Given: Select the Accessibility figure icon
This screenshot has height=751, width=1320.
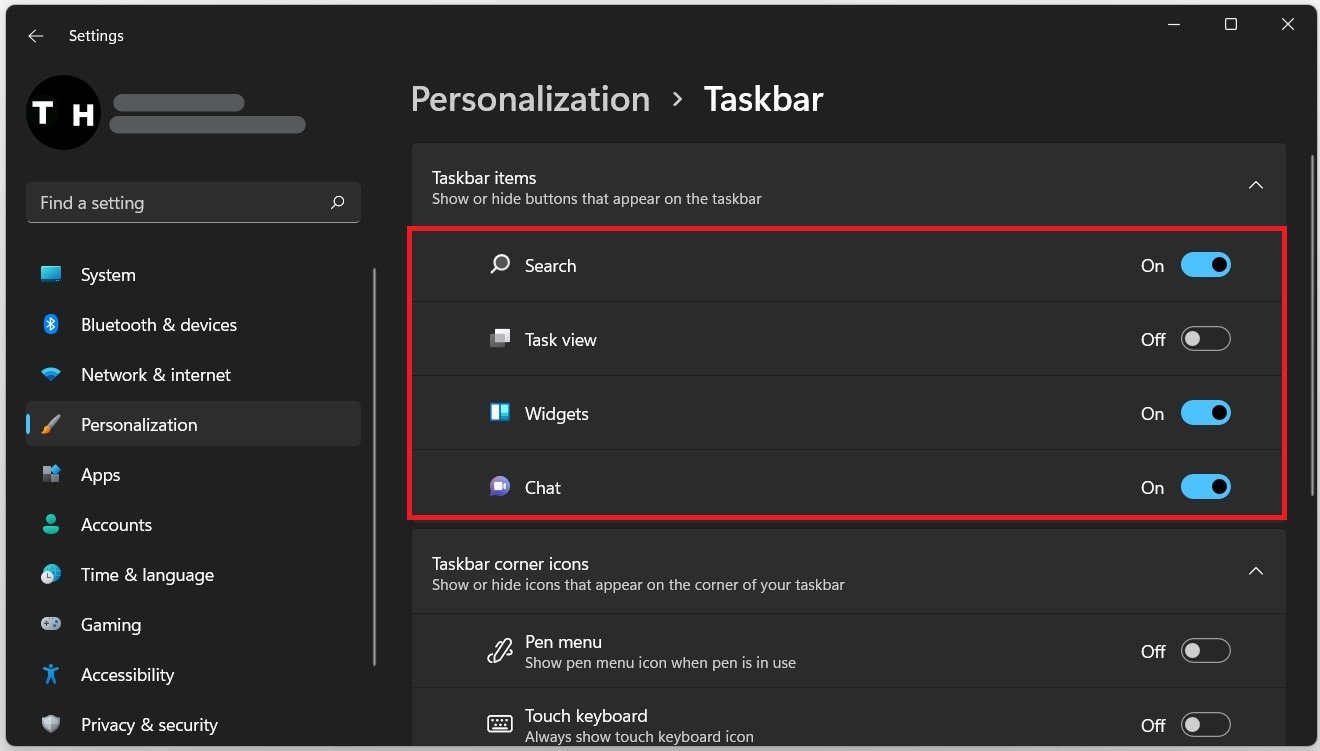Looking at the screenshot, I should point(51,675).
